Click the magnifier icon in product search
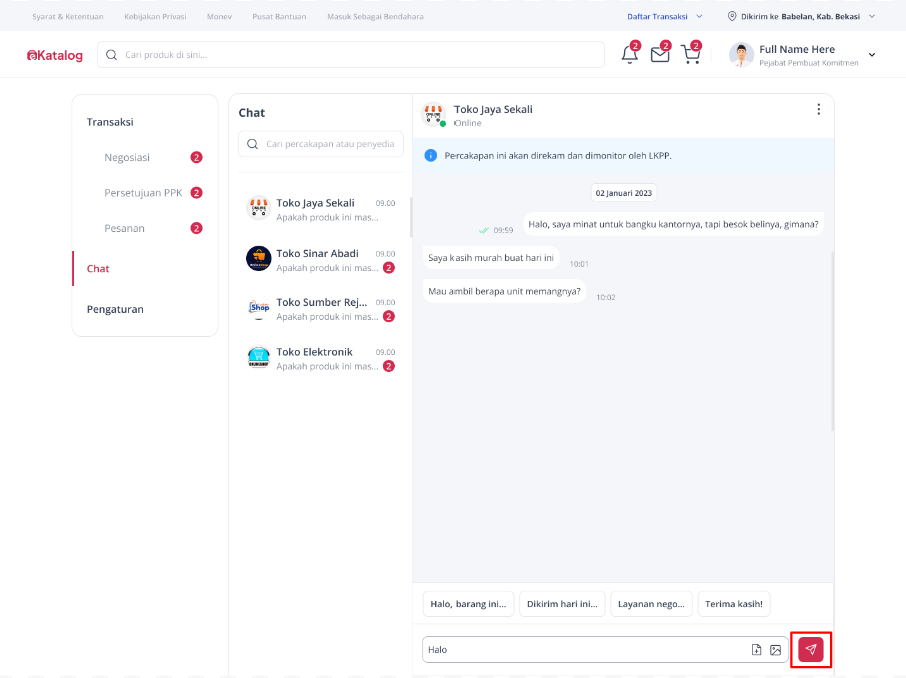Image resolution: width=906 pixels, height=678 pixels. (112, 55)
